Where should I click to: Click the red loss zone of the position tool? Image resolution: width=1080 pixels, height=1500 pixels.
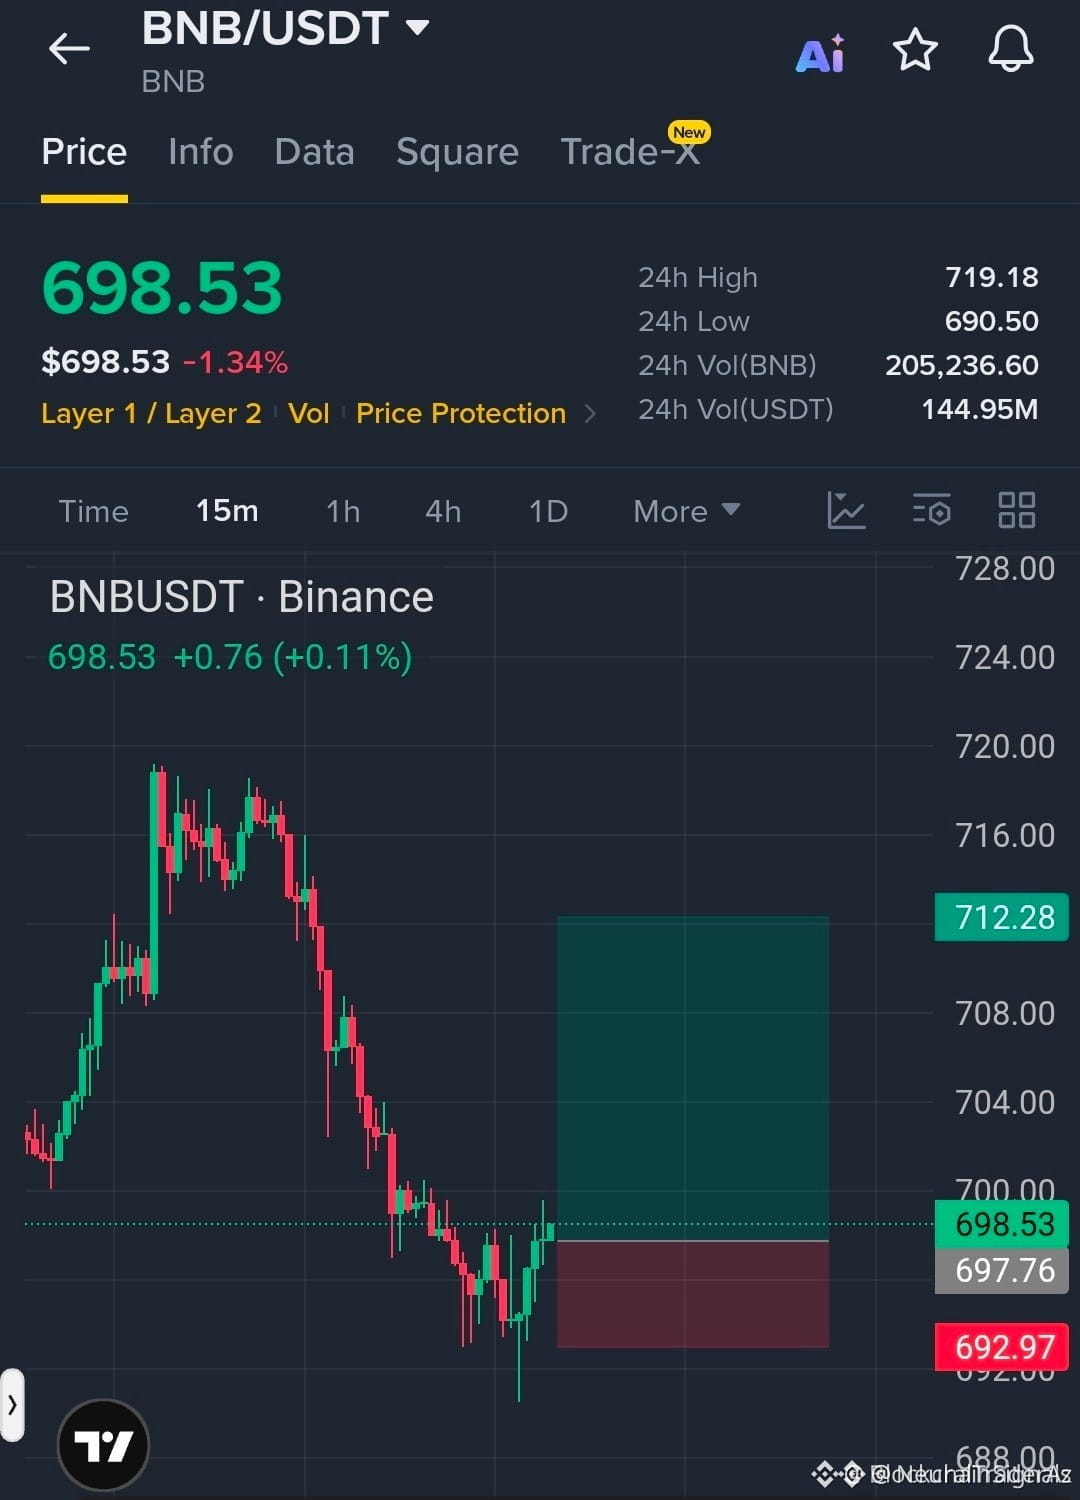pyautogui.click(x=692, y=1294)
